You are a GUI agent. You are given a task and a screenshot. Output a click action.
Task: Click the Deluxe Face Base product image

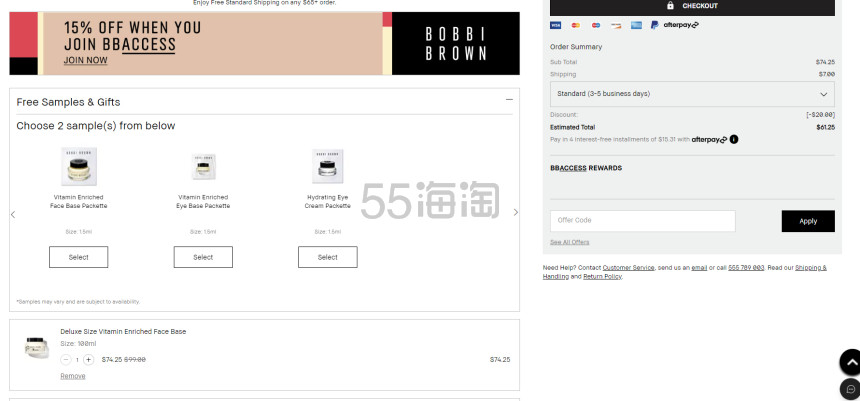(37, 348)
